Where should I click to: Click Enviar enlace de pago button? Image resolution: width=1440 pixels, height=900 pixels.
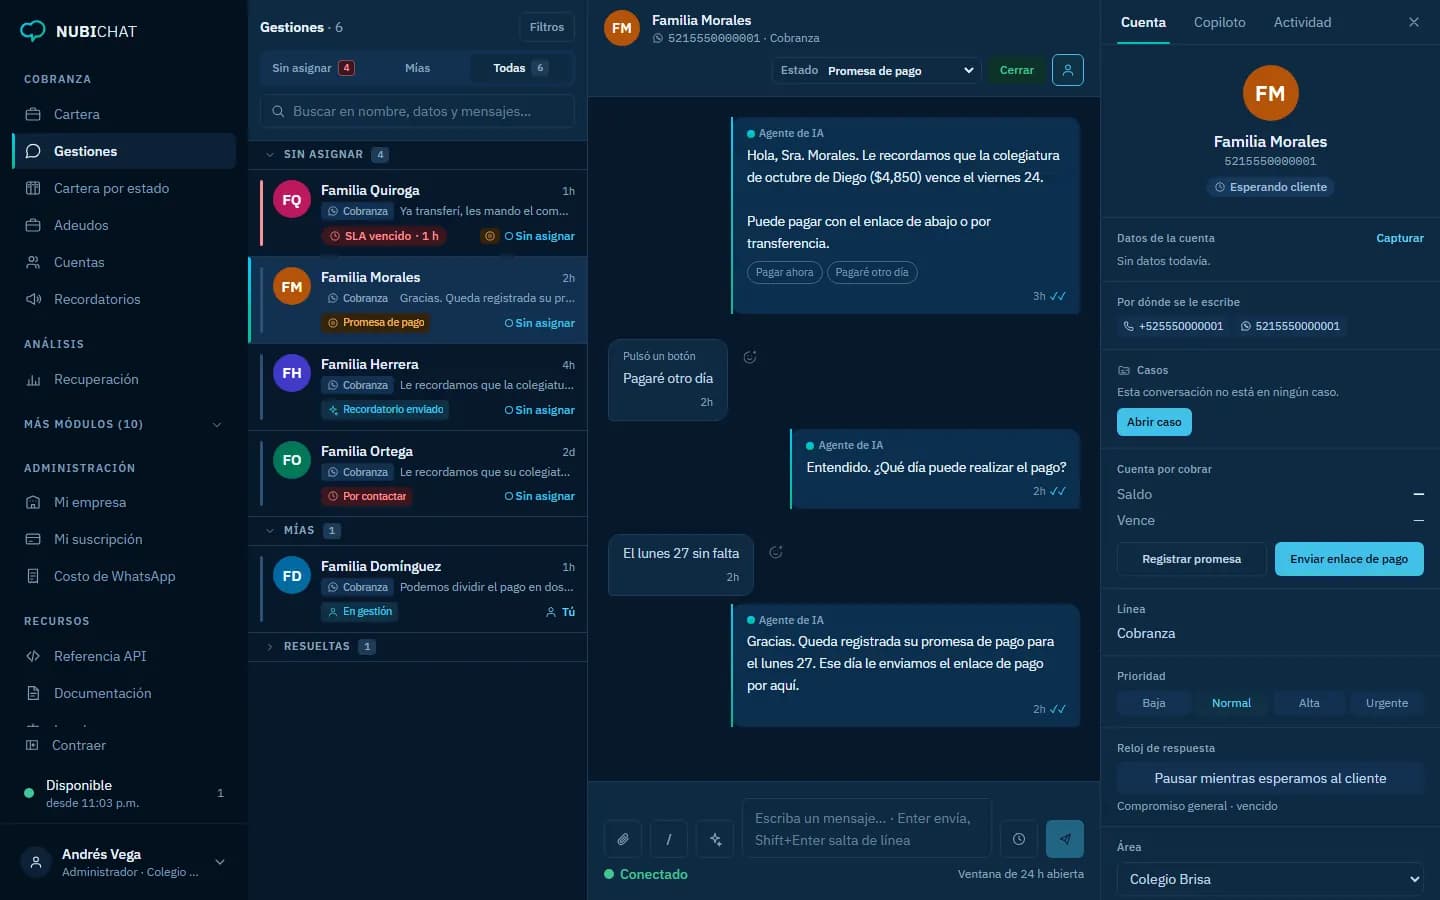point(1348,559)
